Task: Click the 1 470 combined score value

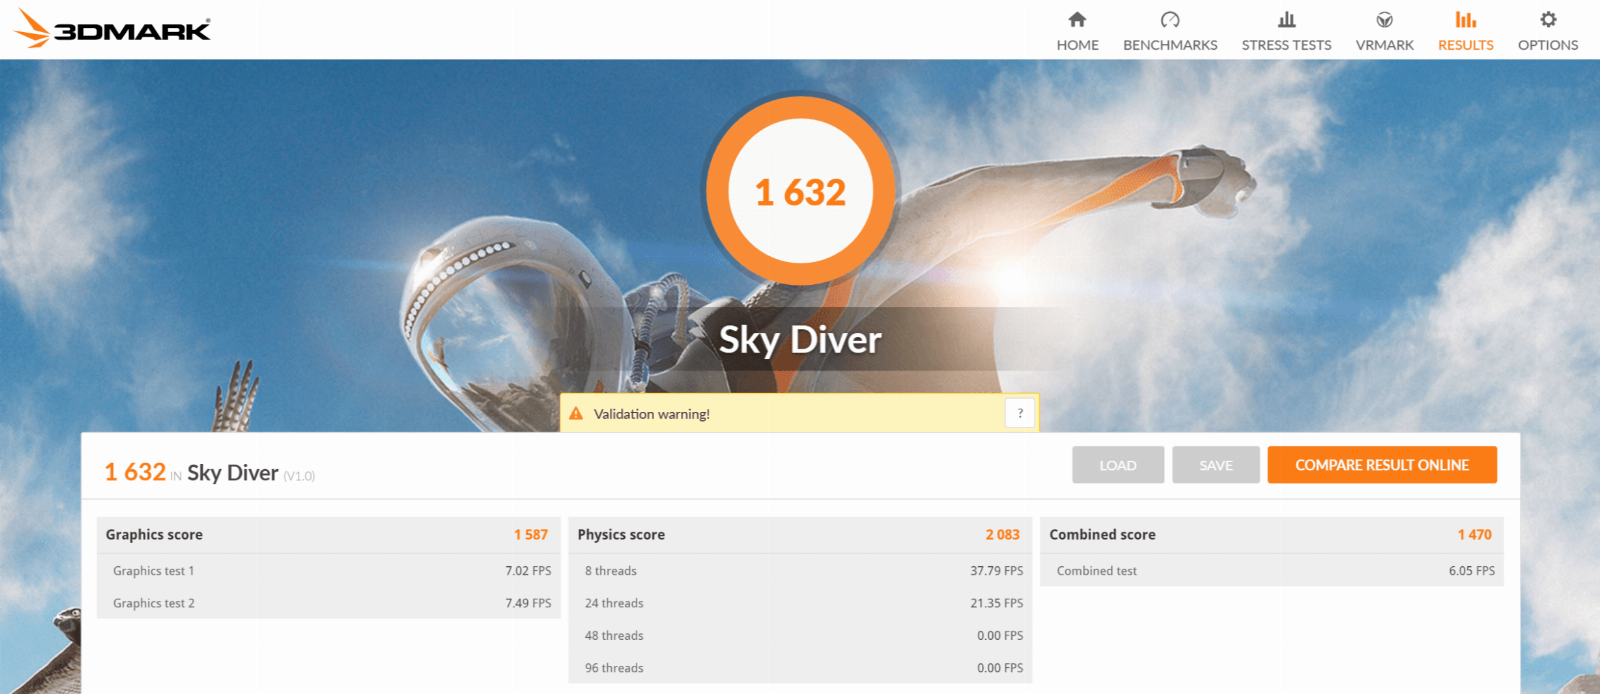Action: (1474, 535)
